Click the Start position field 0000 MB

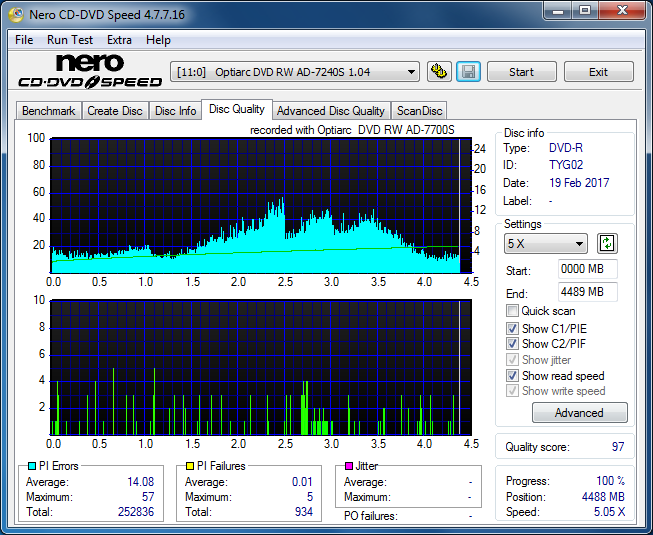coord(587,269)
